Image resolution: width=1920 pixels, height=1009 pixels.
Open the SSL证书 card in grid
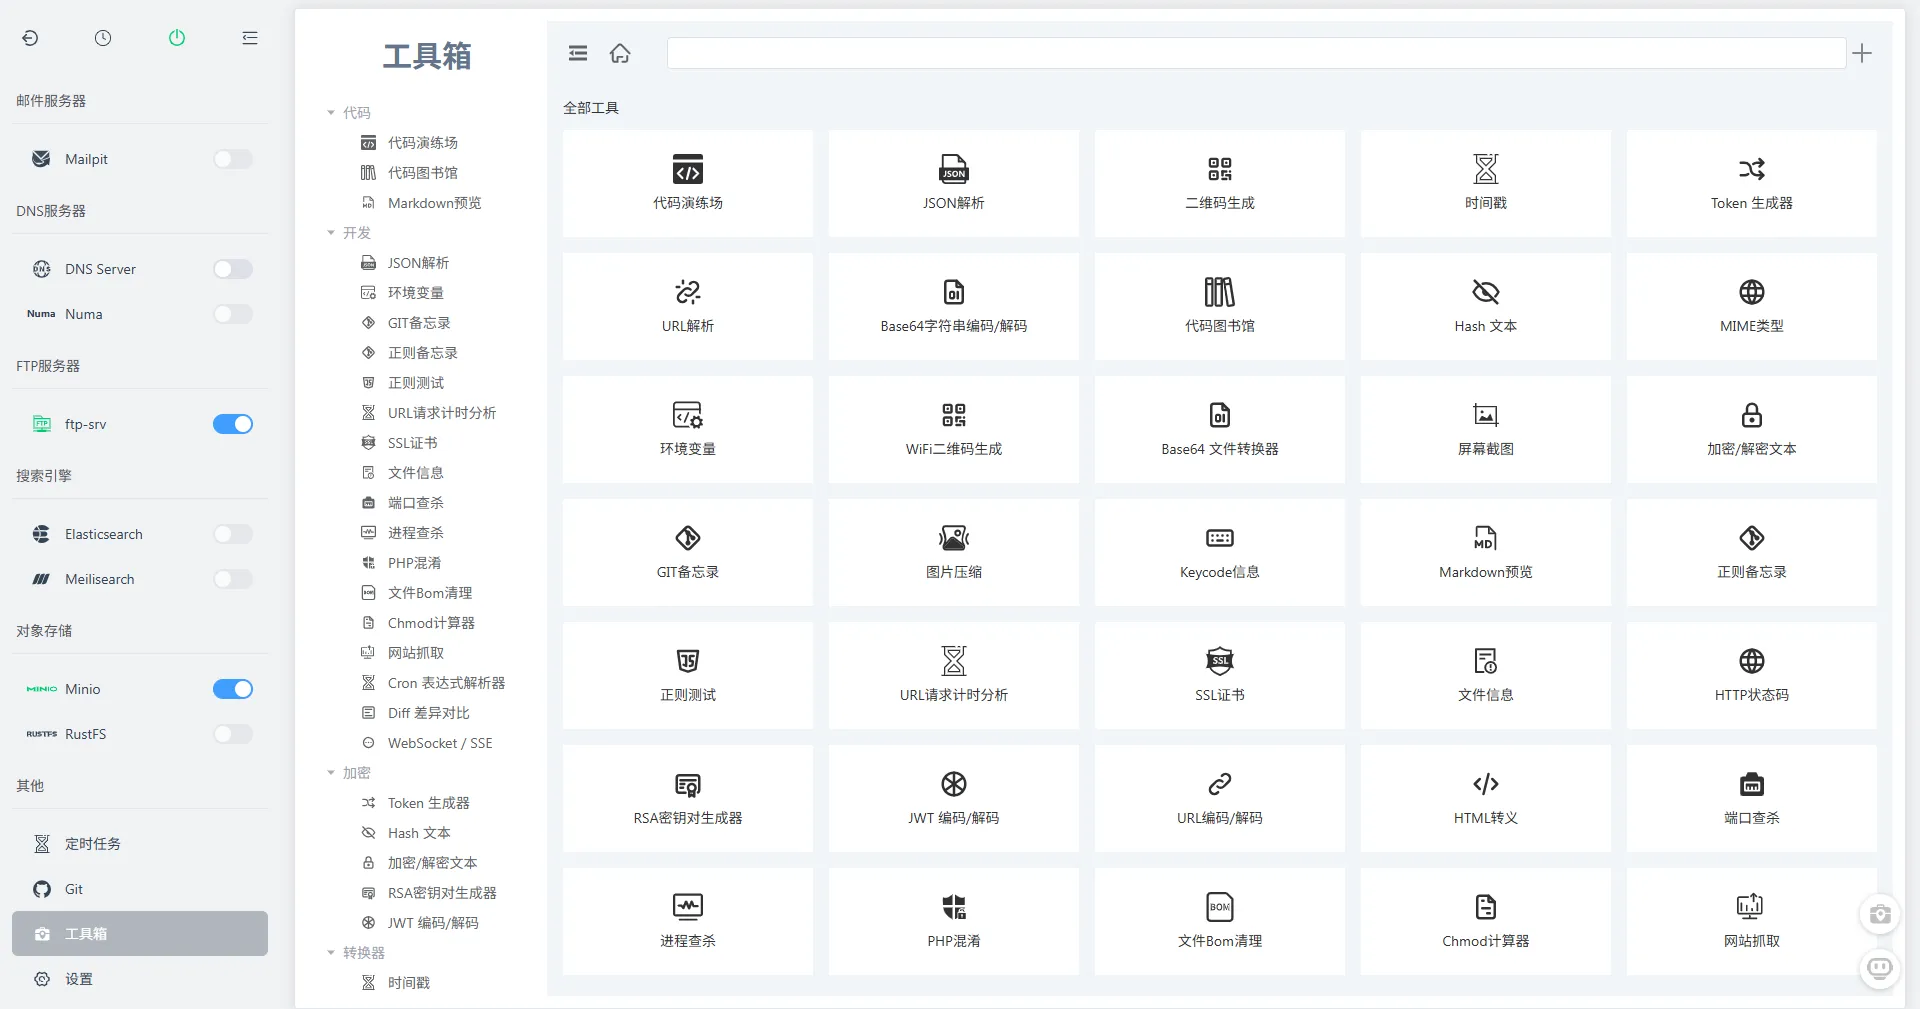point(1220,675)
